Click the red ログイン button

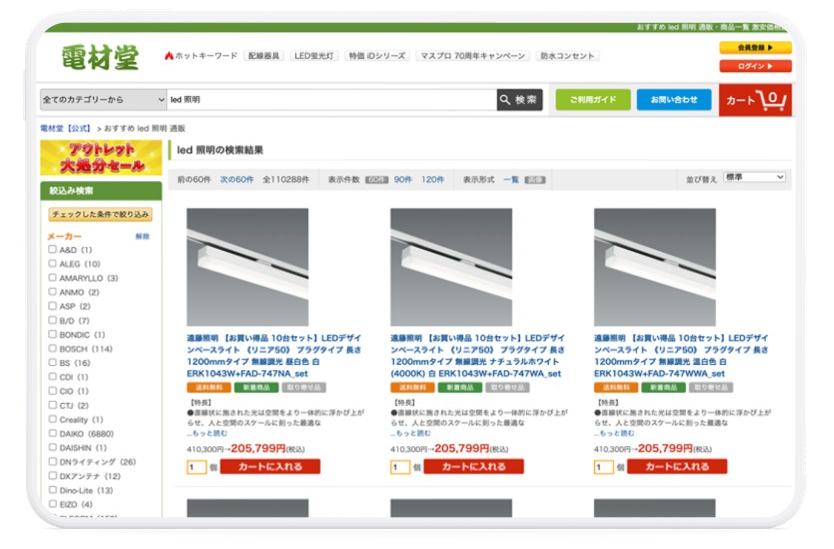click(755, 66)
